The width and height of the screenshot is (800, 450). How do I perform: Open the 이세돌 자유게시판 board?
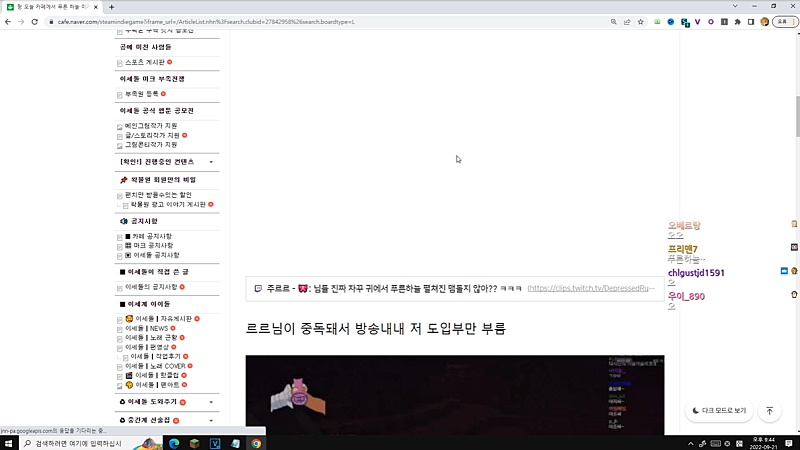[159, 319]
